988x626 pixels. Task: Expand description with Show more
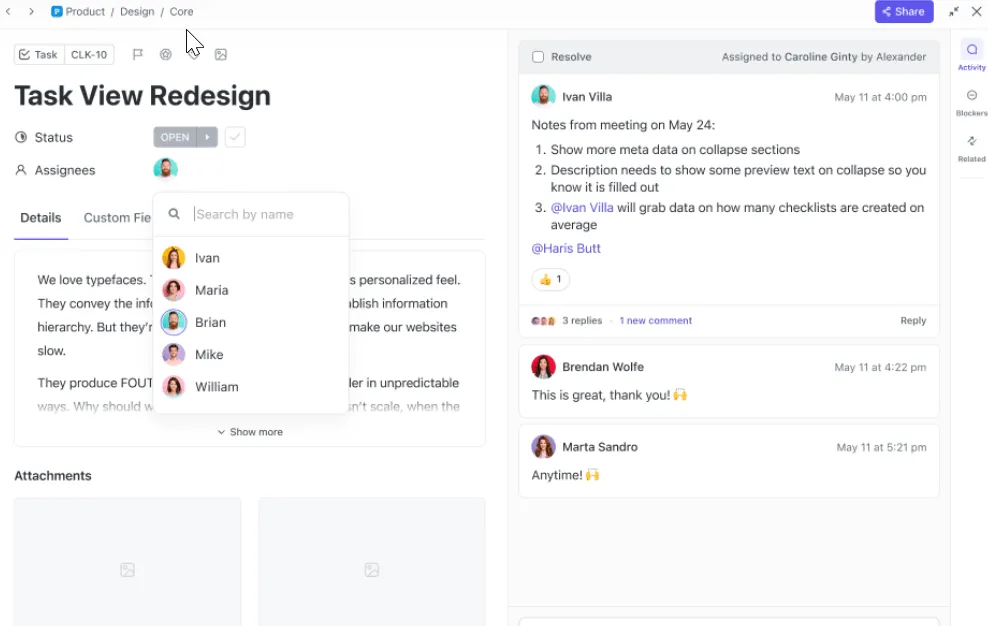coord(250,432)
